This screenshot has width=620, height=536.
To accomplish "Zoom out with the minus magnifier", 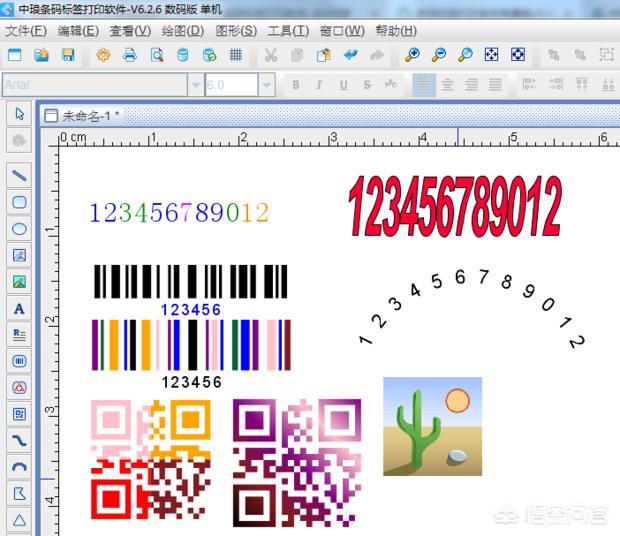I will pyautogui.click(x=439, y=55).
